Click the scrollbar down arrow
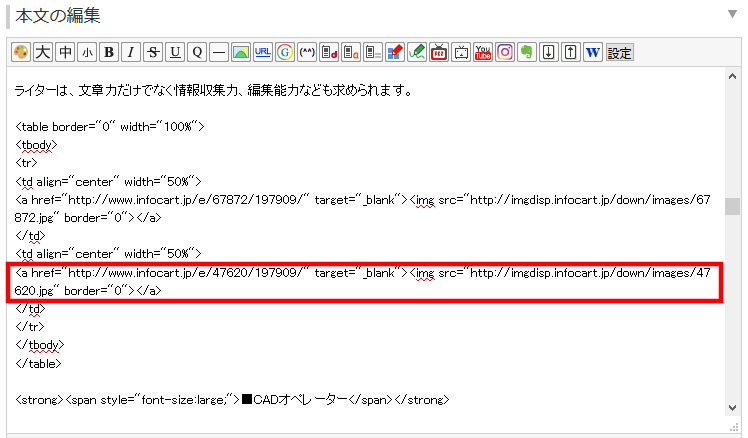748x438 pixels. coord(732,407)
